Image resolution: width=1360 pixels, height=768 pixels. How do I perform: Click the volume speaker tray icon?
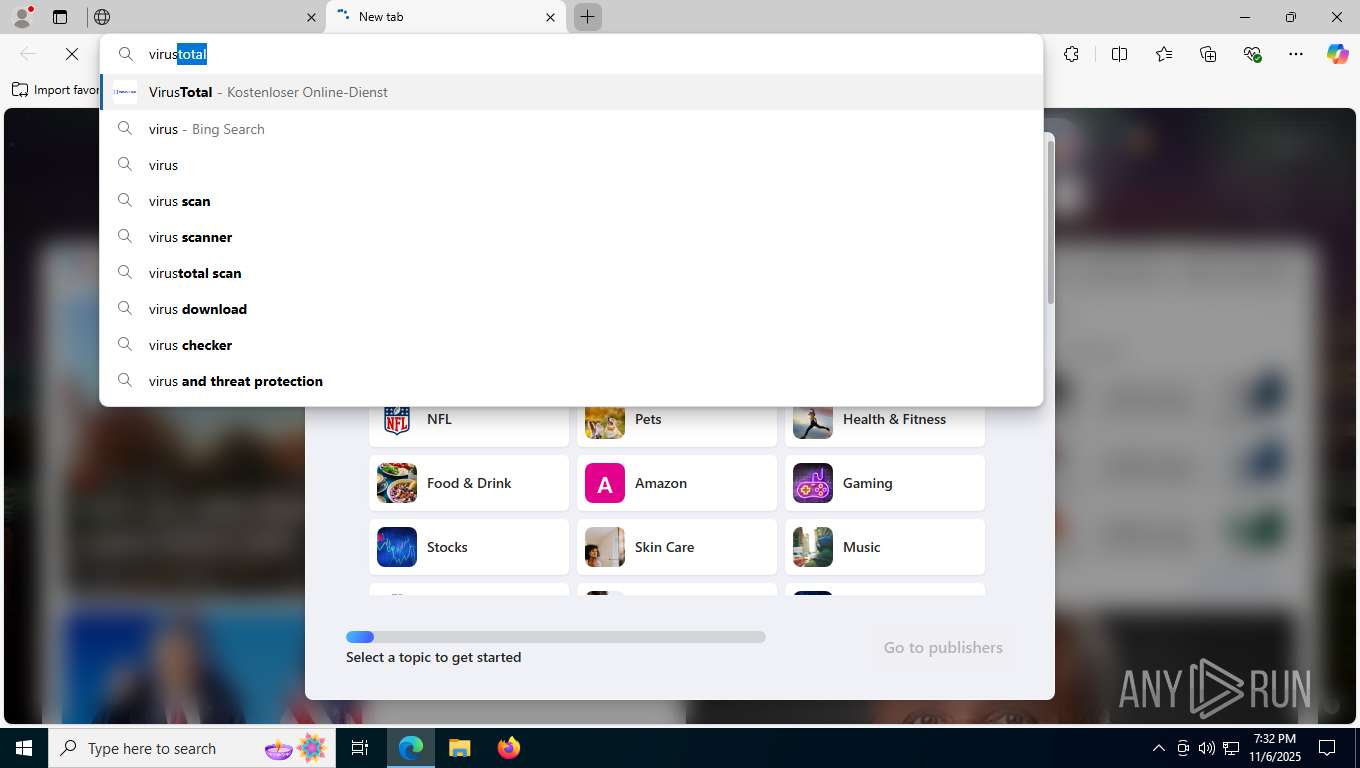[x=1207, y=748]
